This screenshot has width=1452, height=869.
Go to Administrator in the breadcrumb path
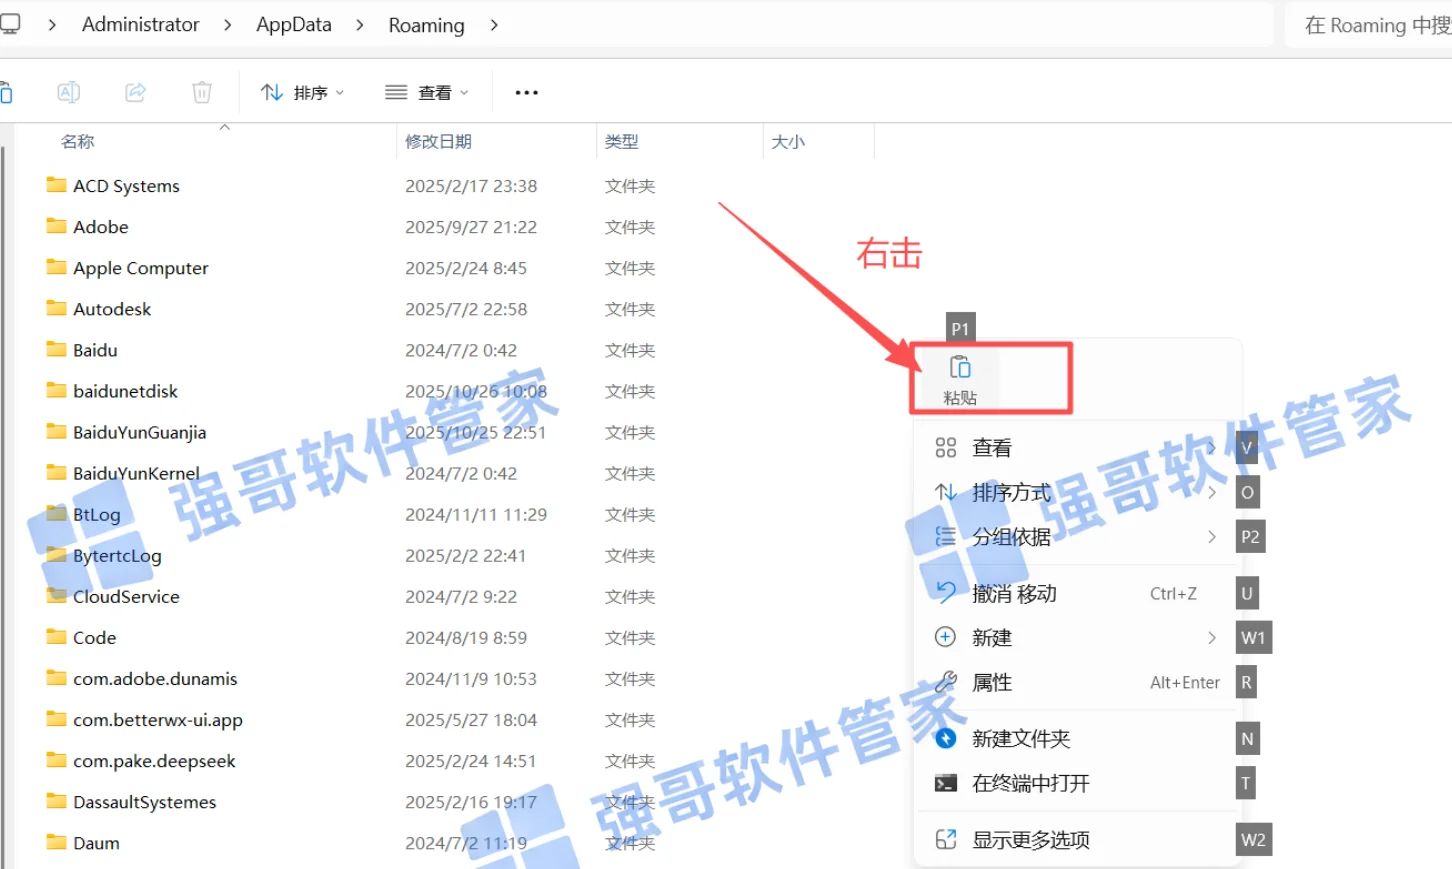click(x=141, y=25)
